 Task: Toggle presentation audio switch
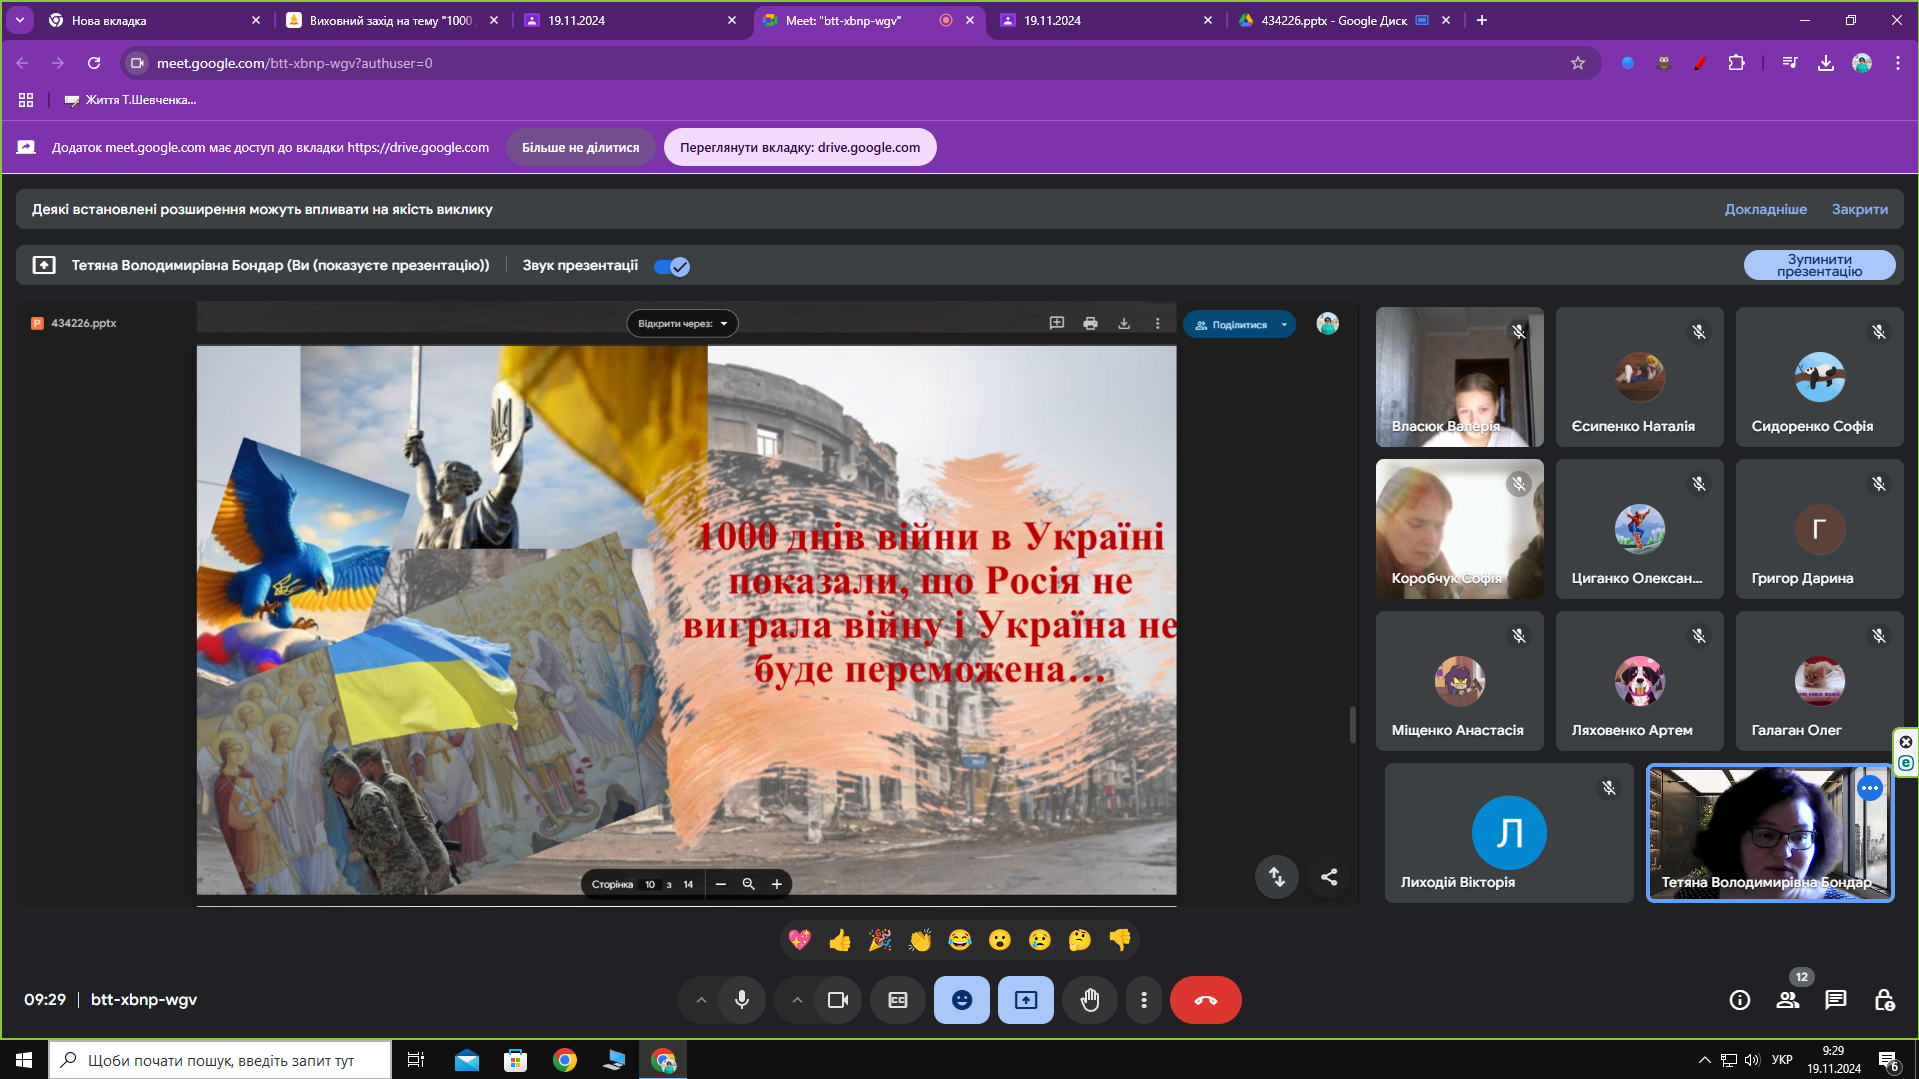click(x=671, y=266)
